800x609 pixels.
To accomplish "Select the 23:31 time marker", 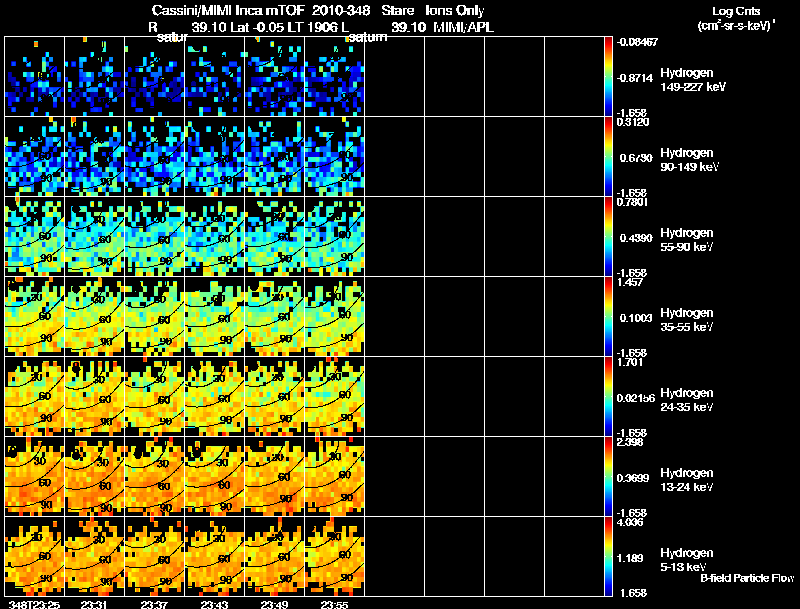I will pyautogui.click(x=95, y=604).
